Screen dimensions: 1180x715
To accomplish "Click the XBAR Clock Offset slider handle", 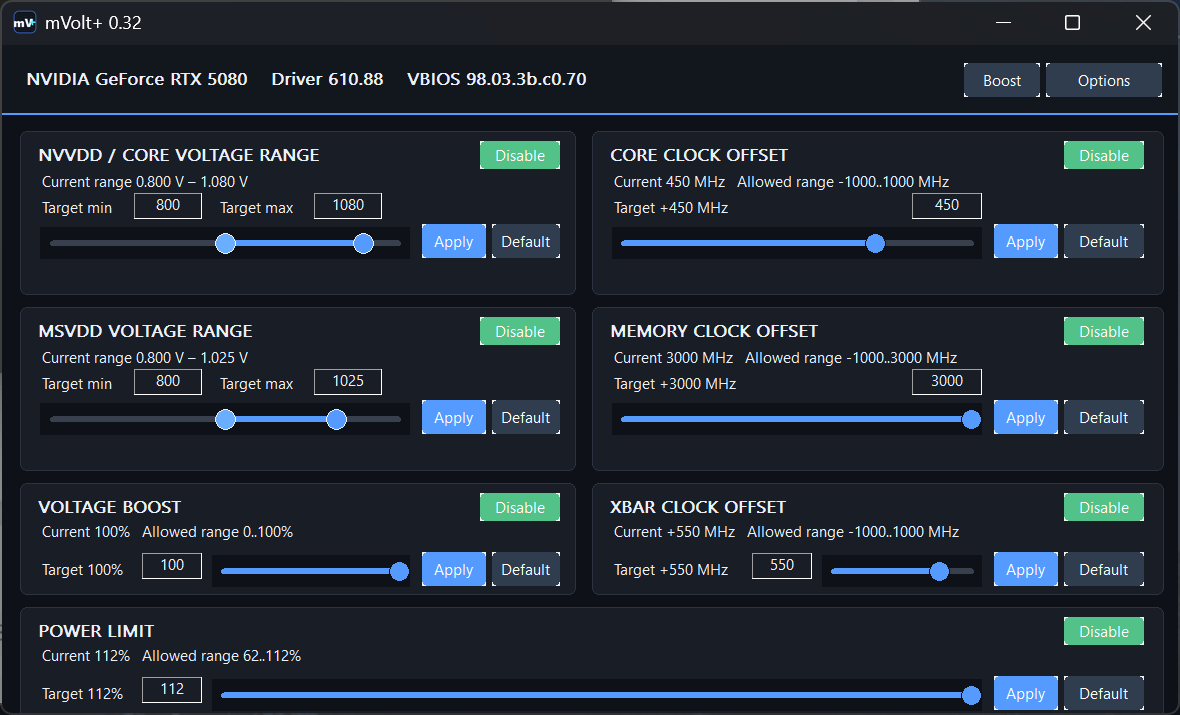I will click(x=939, y=571).
